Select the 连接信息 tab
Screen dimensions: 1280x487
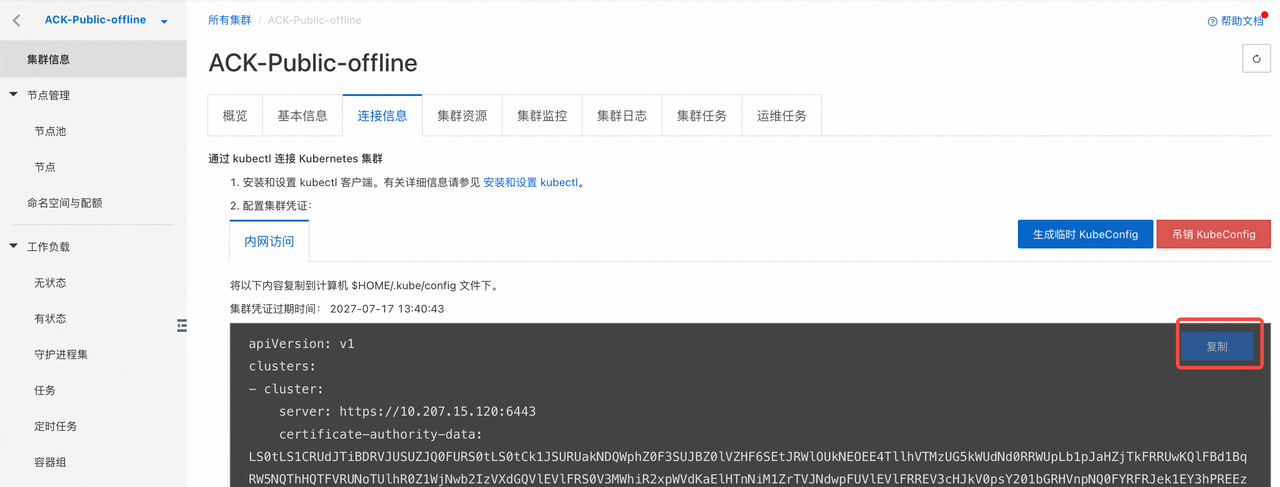[x=382, y=116]
